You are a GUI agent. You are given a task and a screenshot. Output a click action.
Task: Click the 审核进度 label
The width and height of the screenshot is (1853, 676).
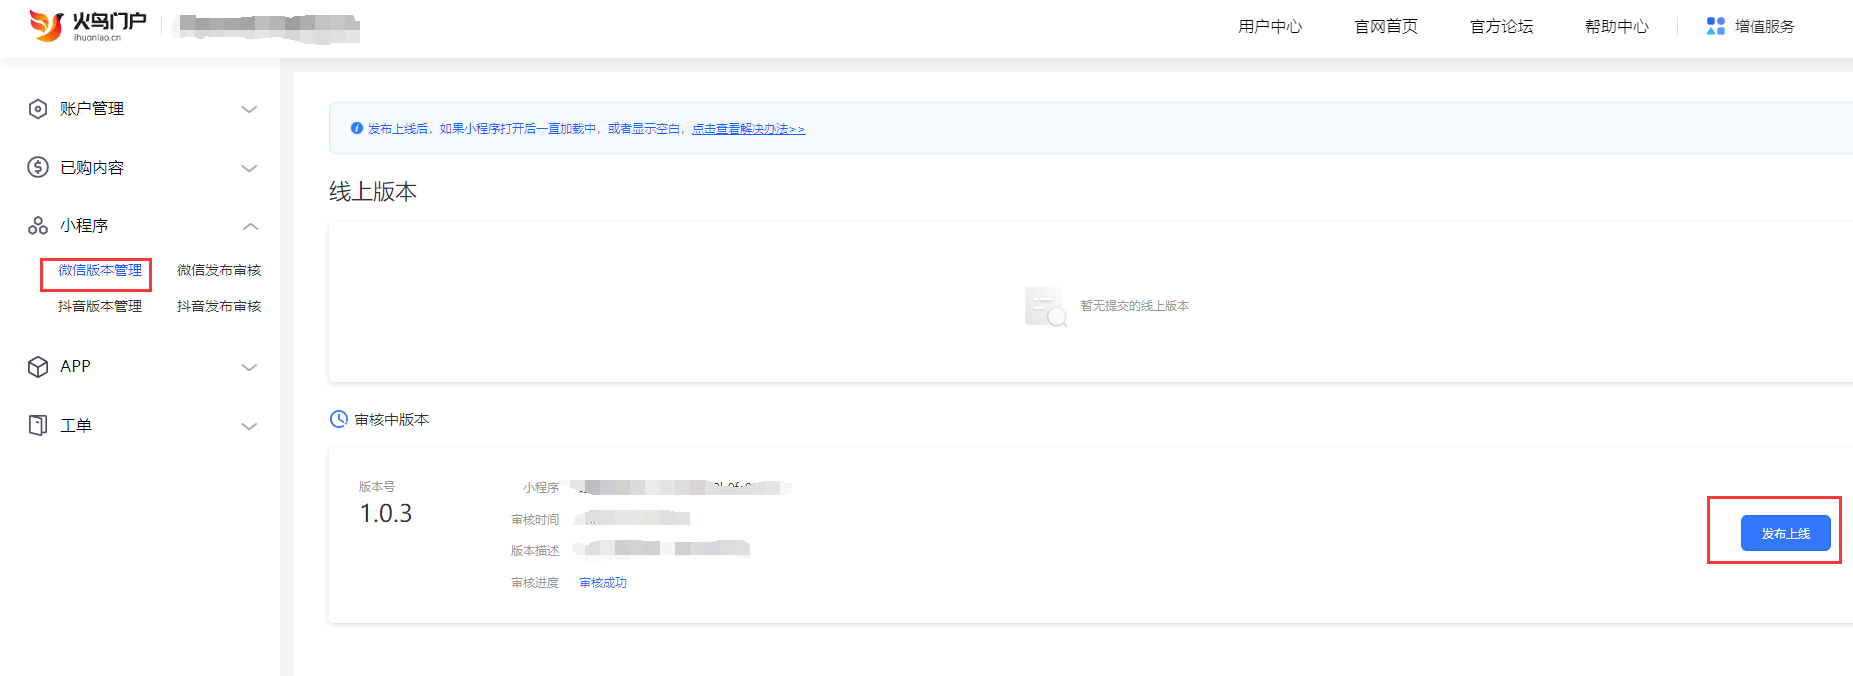click(x=535, y=583)
